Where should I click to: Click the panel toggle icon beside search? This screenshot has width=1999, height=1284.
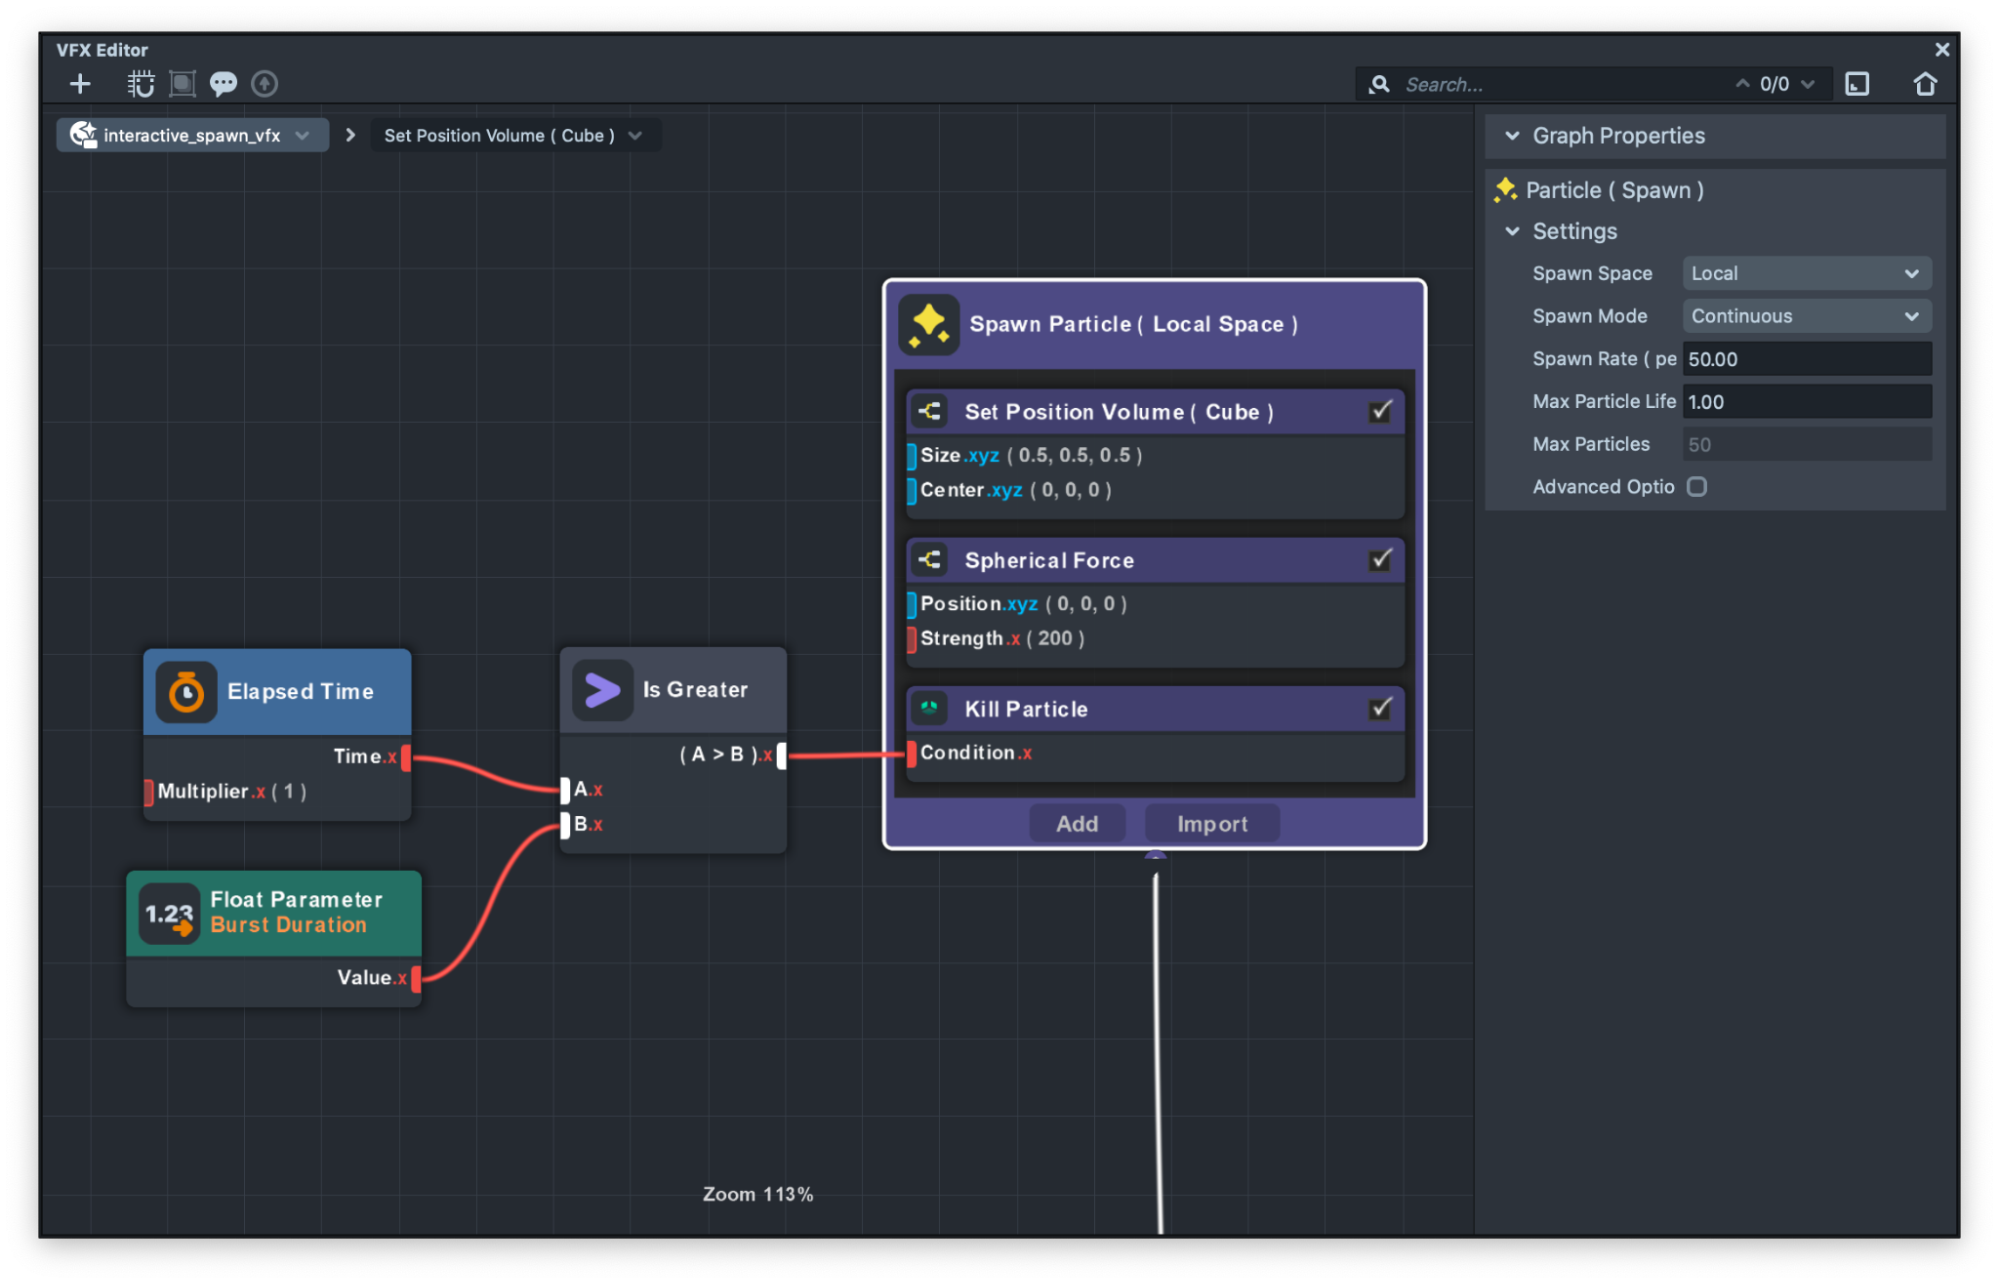point(1857,84)
